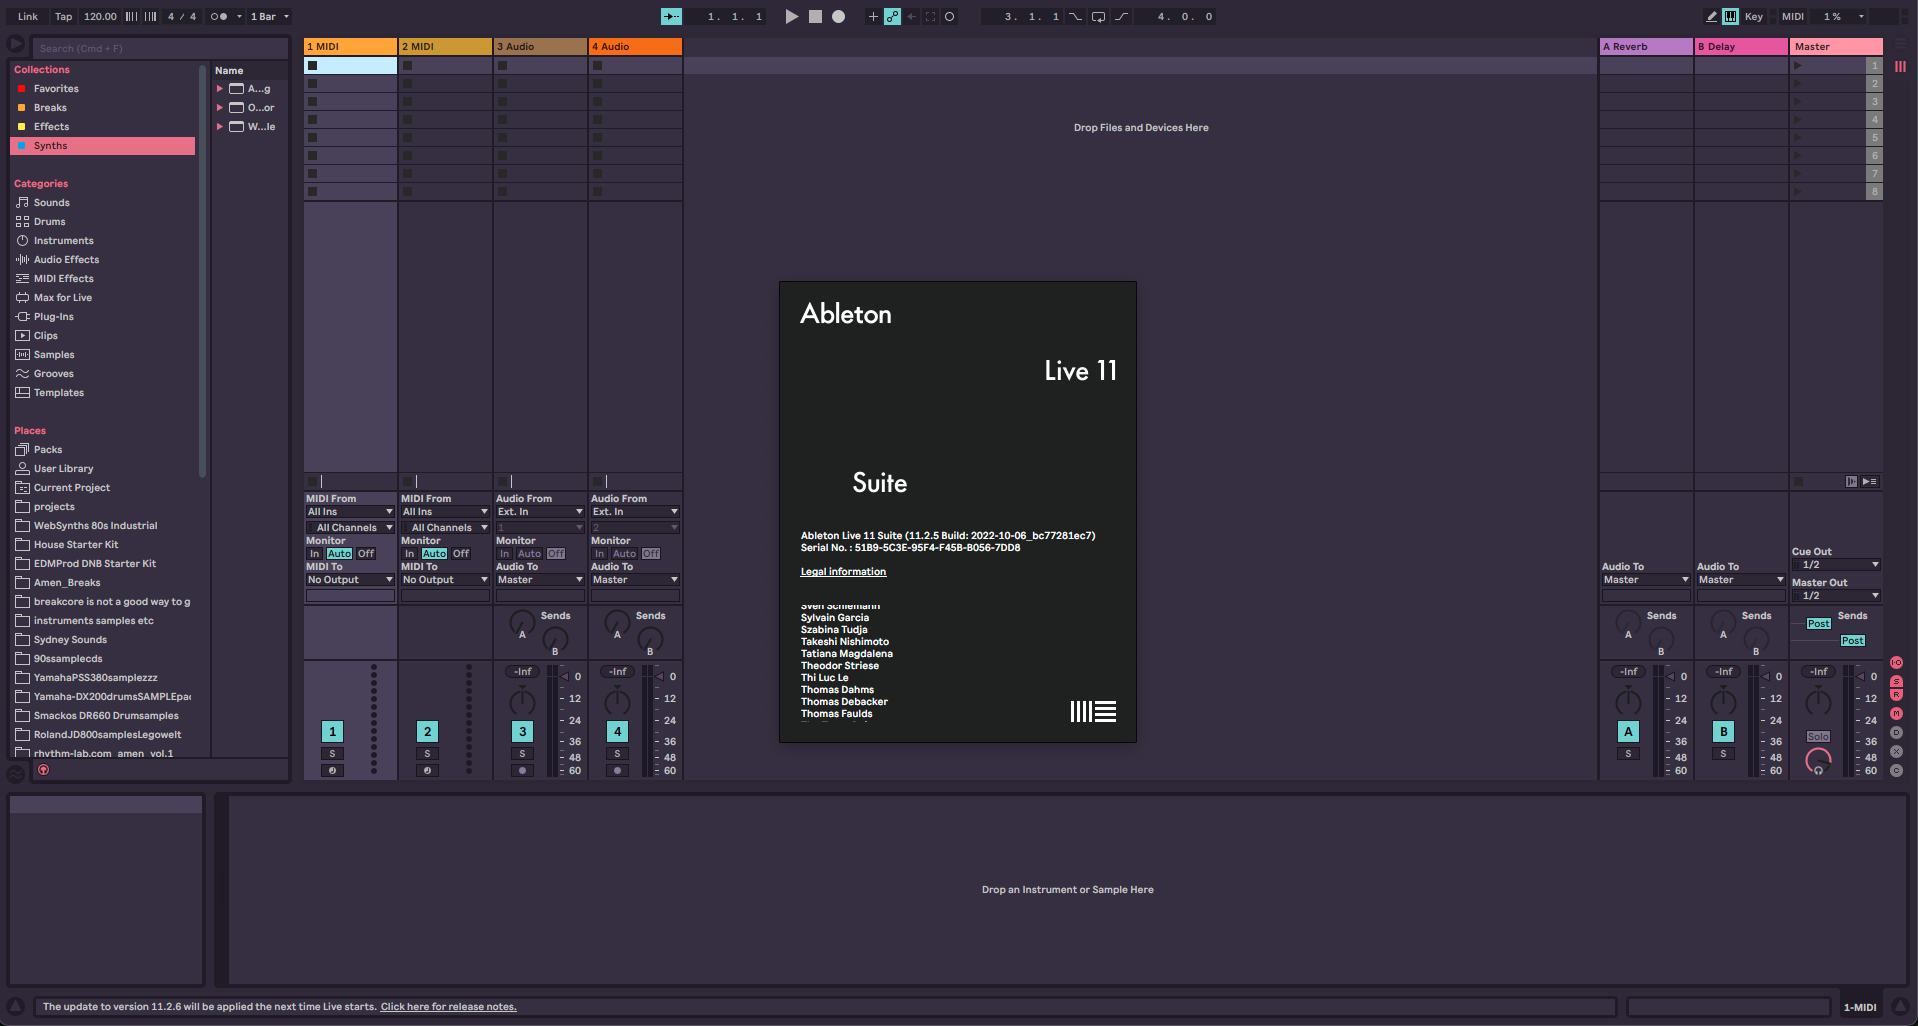This screenshot has width=1918, height=1026.
Task: Open track 1 All Channels dropdown
Action: (350, 528)
